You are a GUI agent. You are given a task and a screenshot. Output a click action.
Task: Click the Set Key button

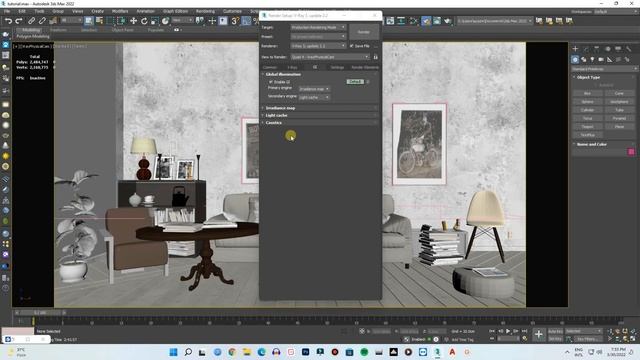pos(555,339)
